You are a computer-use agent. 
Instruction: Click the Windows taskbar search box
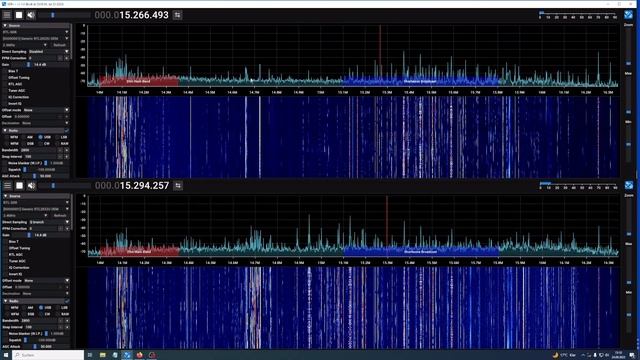click(x=48, y=355)
